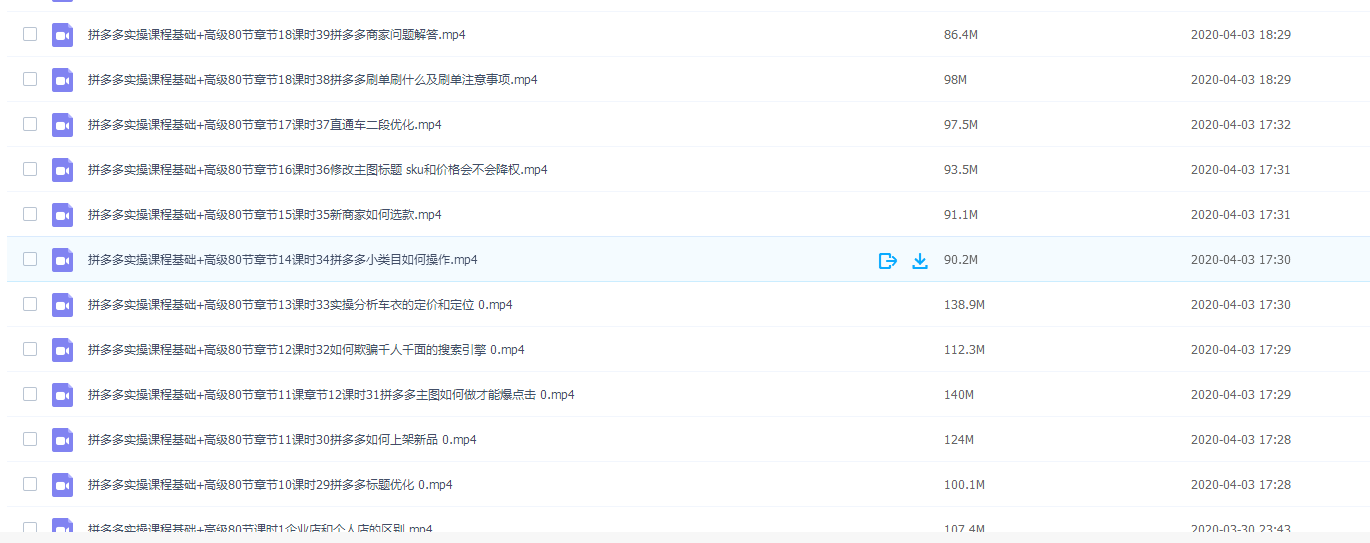1370x543 pixels.
Task: Click the date on the 138.9M row
Action: (x=1241, y=305)
